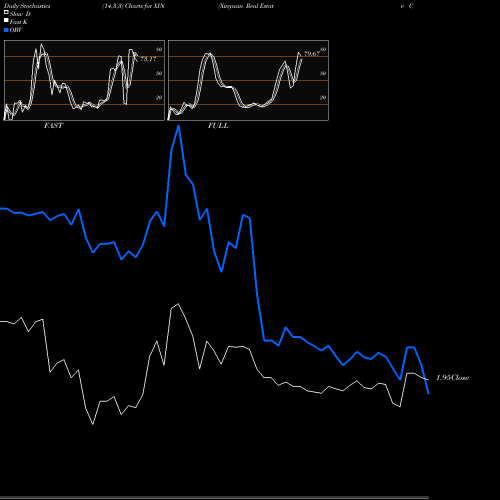500x500 pixels.
Task: Click the blue OBV legend swatch
Action: coord(6,30)
